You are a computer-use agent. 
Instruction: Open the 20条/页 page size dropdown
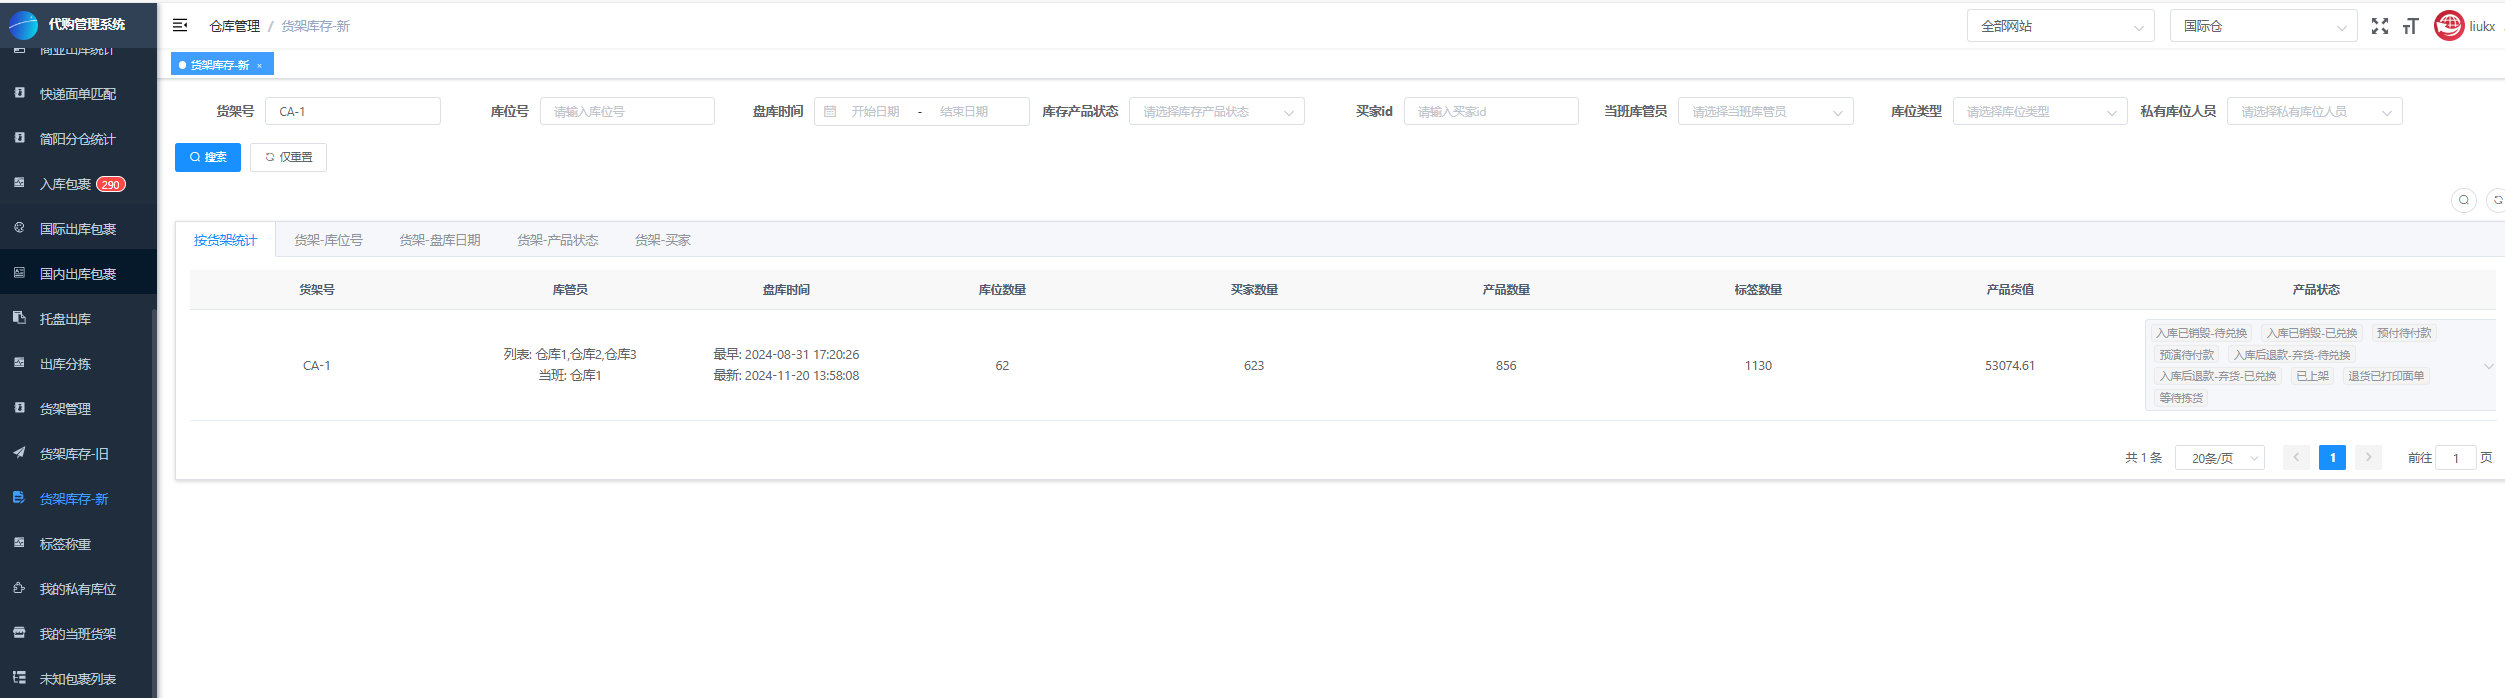tap(2219, 458)
